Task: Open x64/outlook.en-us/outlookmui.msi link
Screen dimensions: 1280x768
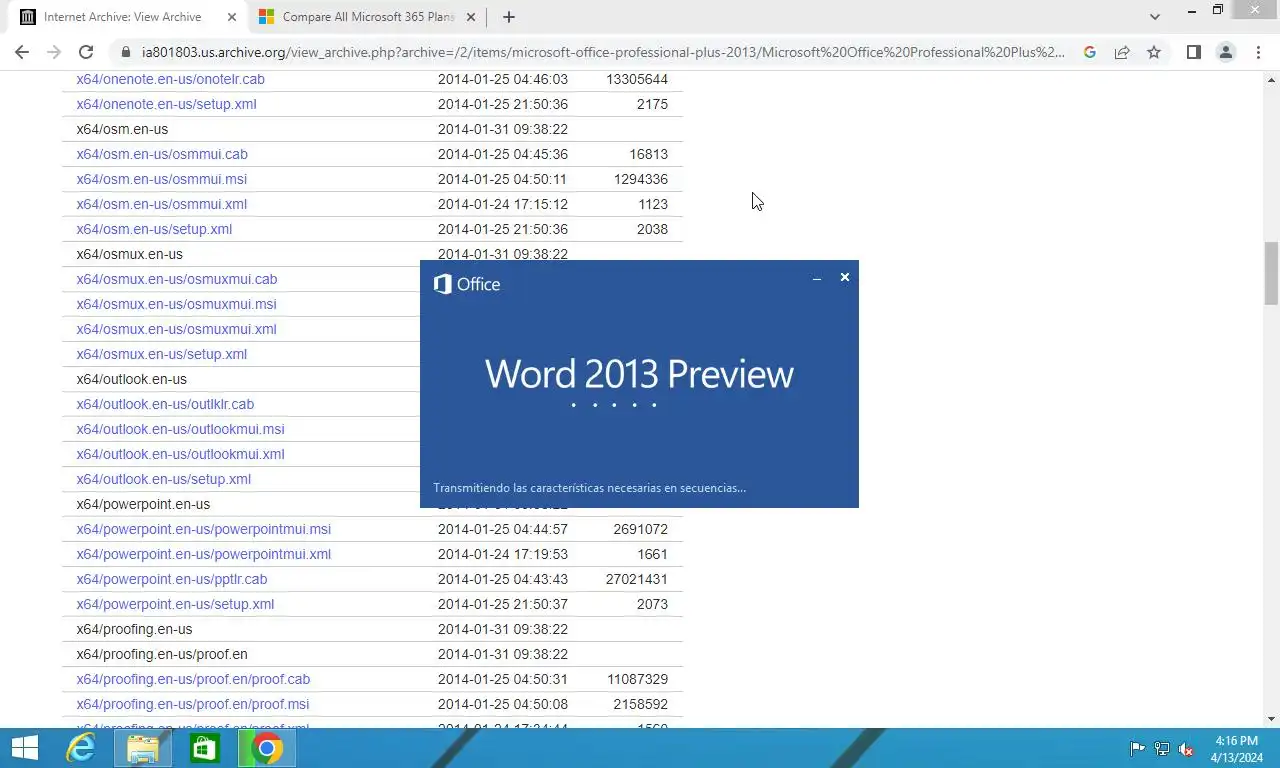Action: (x=180, y=429)
